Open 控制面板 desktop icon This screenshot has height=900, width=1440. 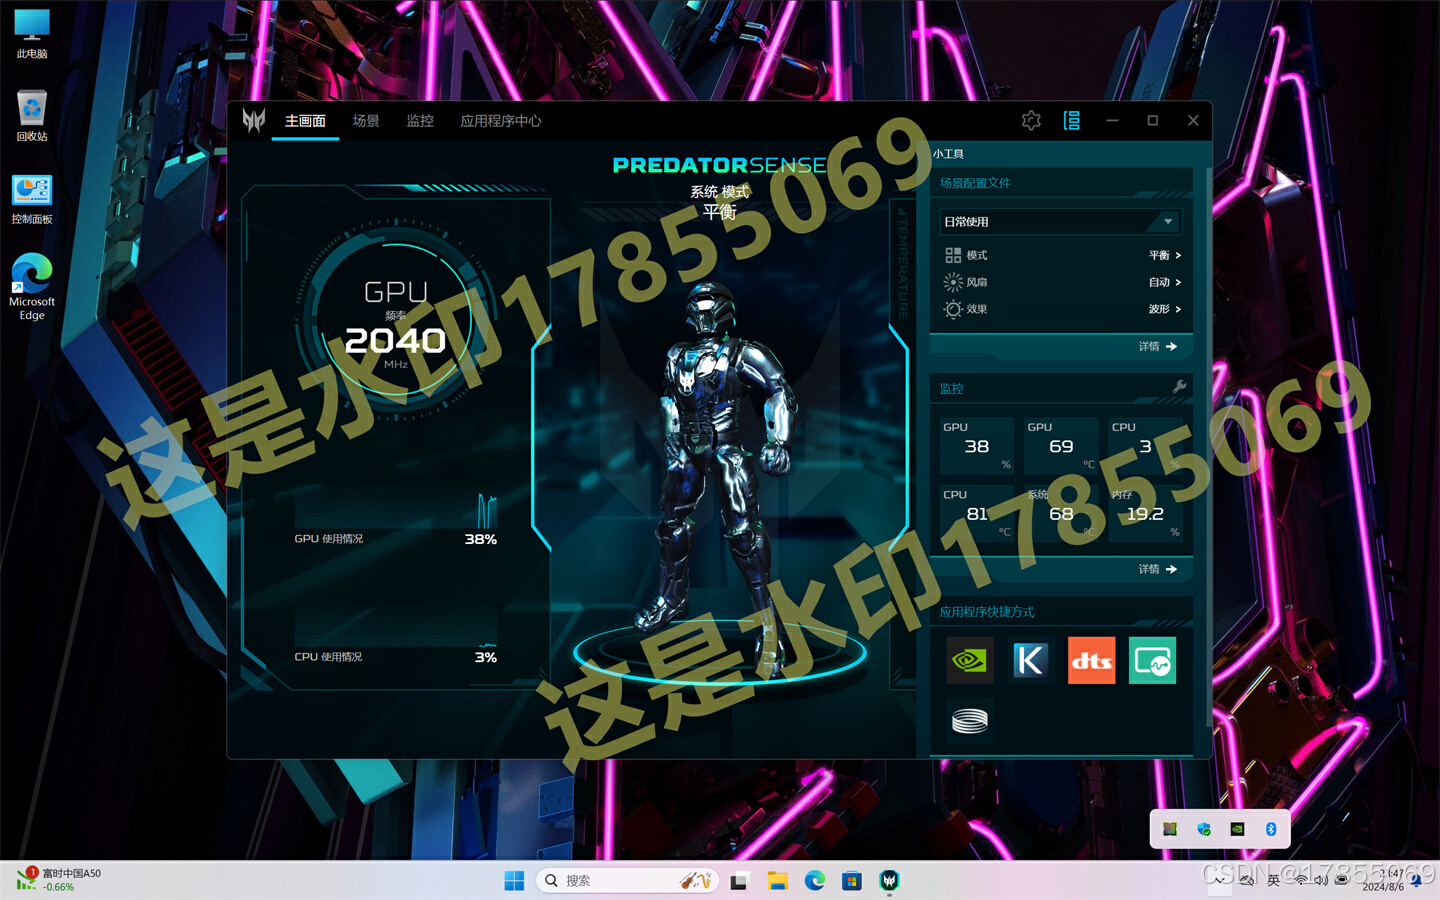click(x=32, y=199)
